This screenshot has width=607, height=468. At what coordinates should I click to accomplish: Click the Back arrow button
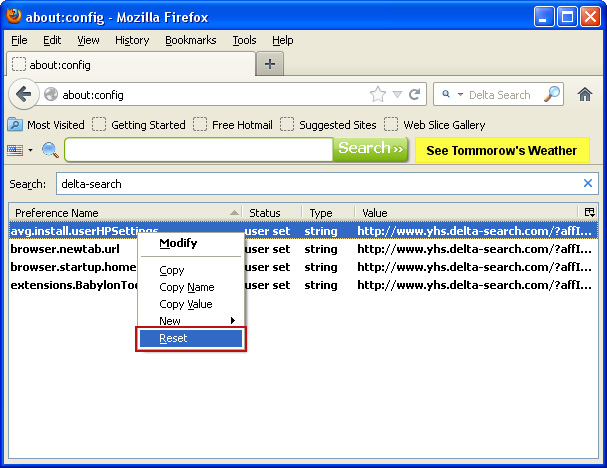click(24, 94)
